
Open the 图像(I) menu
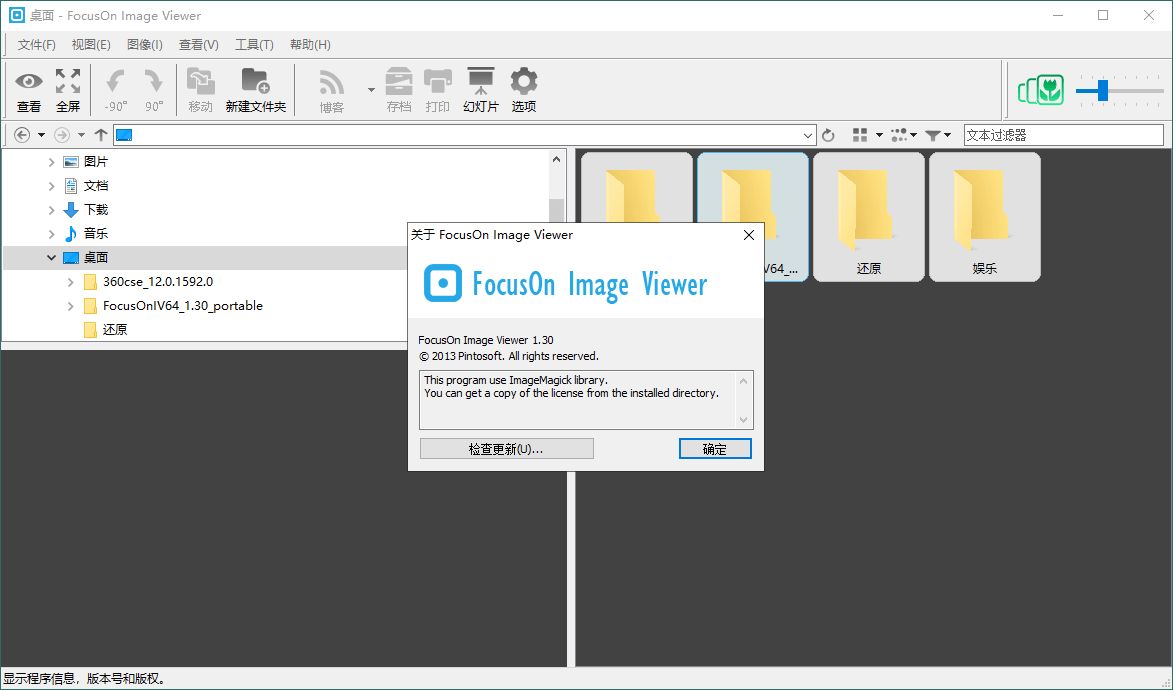pyautogui.click(x=145, y=45)
